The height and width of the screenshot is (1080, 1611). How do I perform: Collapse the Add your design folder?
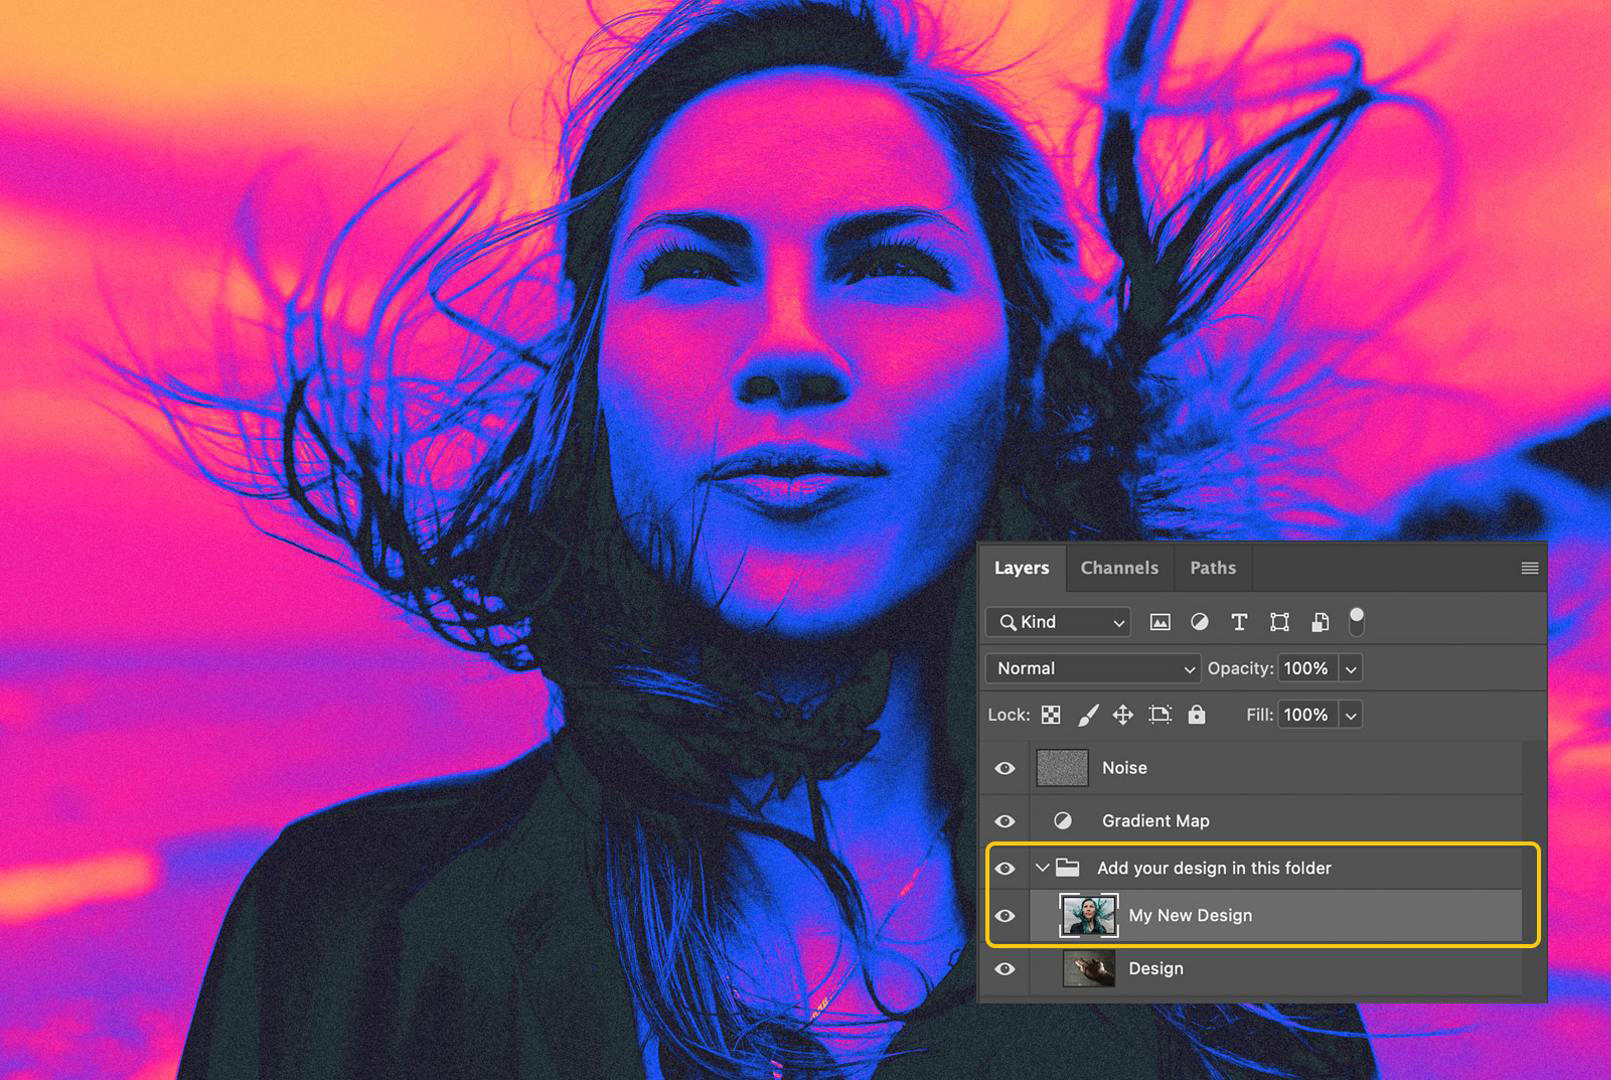pos(1043,868)
